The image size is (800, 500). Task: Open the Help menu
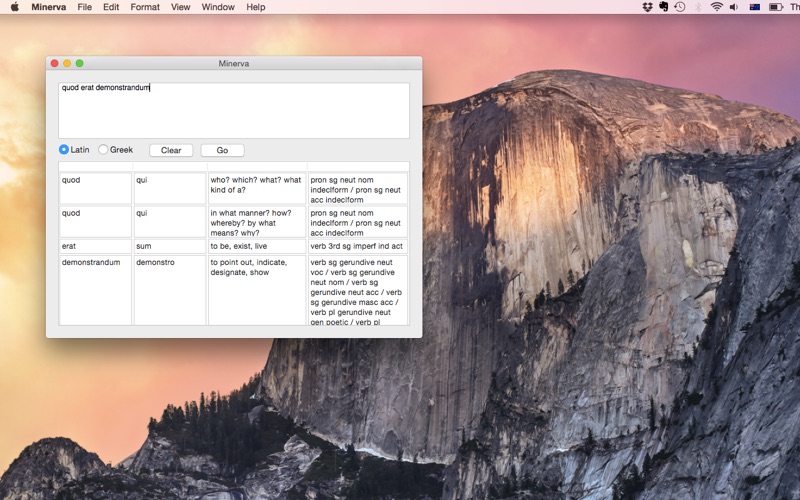(x=256, y=7)
